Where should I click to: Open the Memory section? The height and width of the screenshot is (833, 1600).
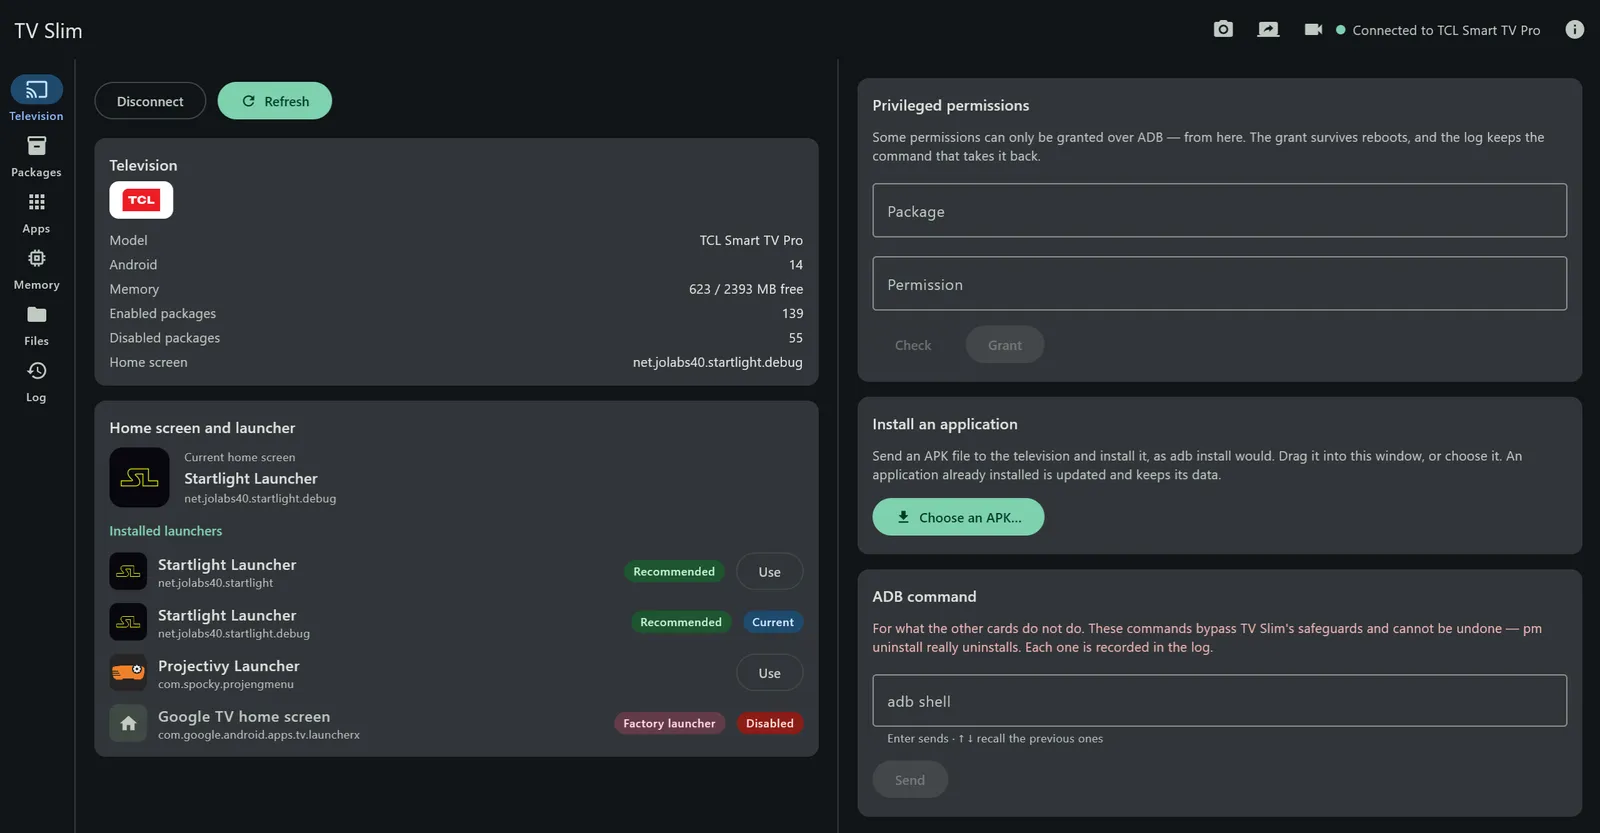(x=36, y=269)
